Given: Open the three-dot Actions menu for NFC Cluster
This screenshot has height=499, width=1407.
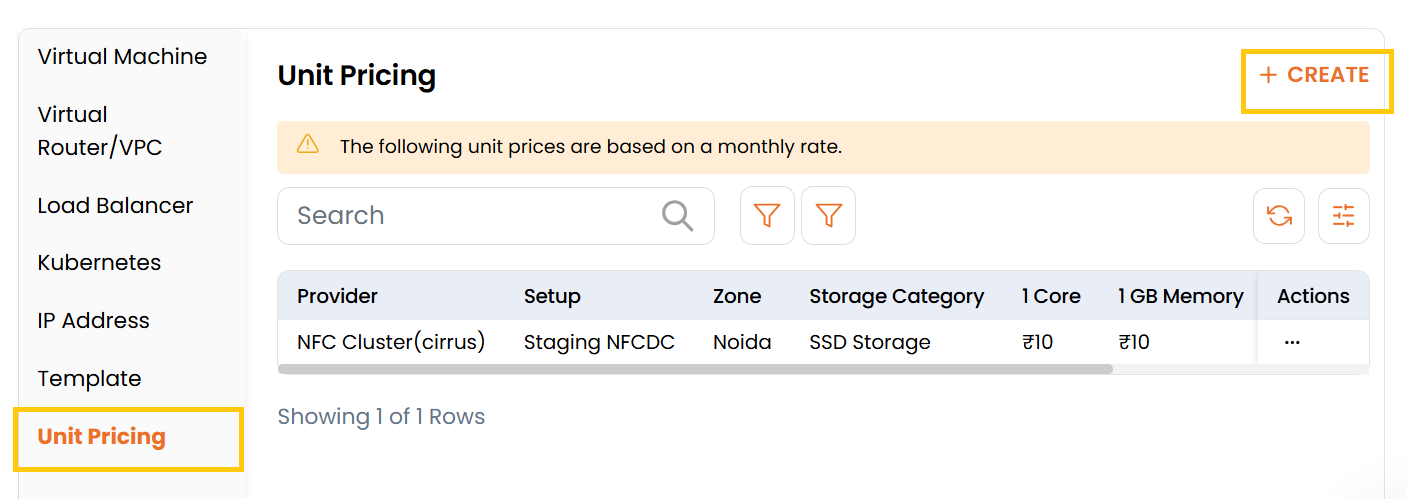Looking at the screenshot, I should [1292, 342].
